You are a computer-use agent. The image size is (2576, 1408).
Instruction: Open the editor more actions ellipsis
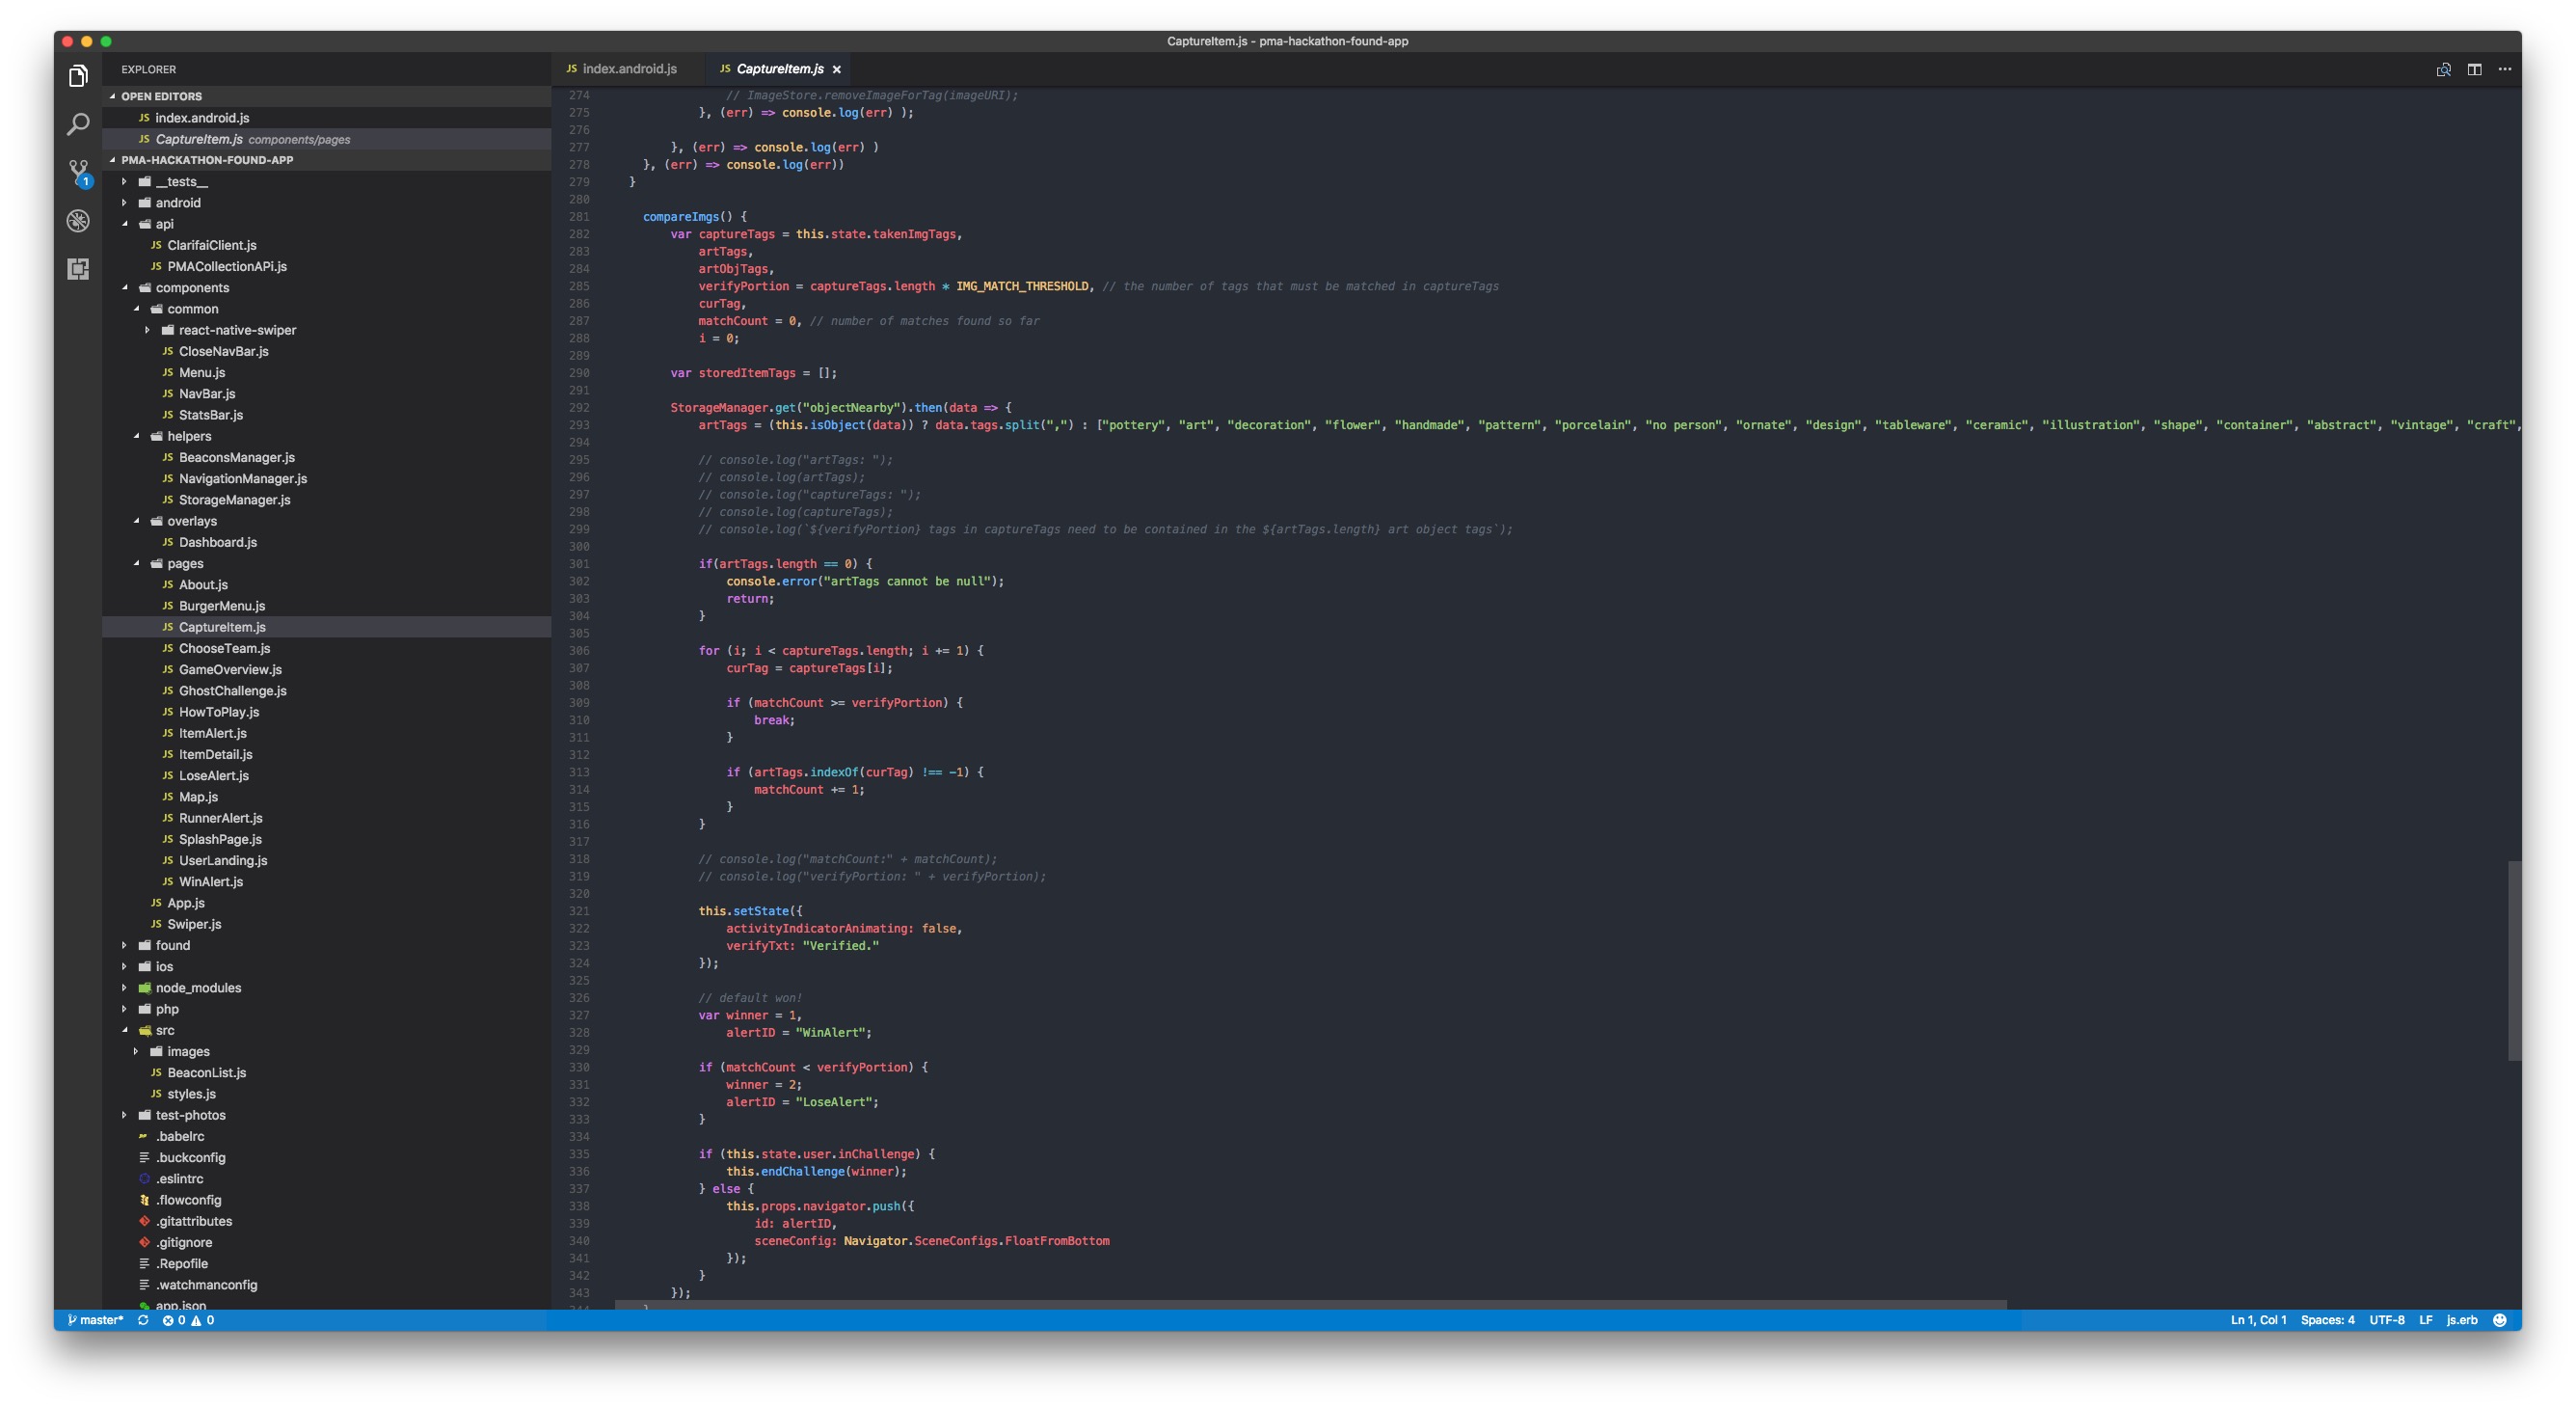[x=2504, y=69]
